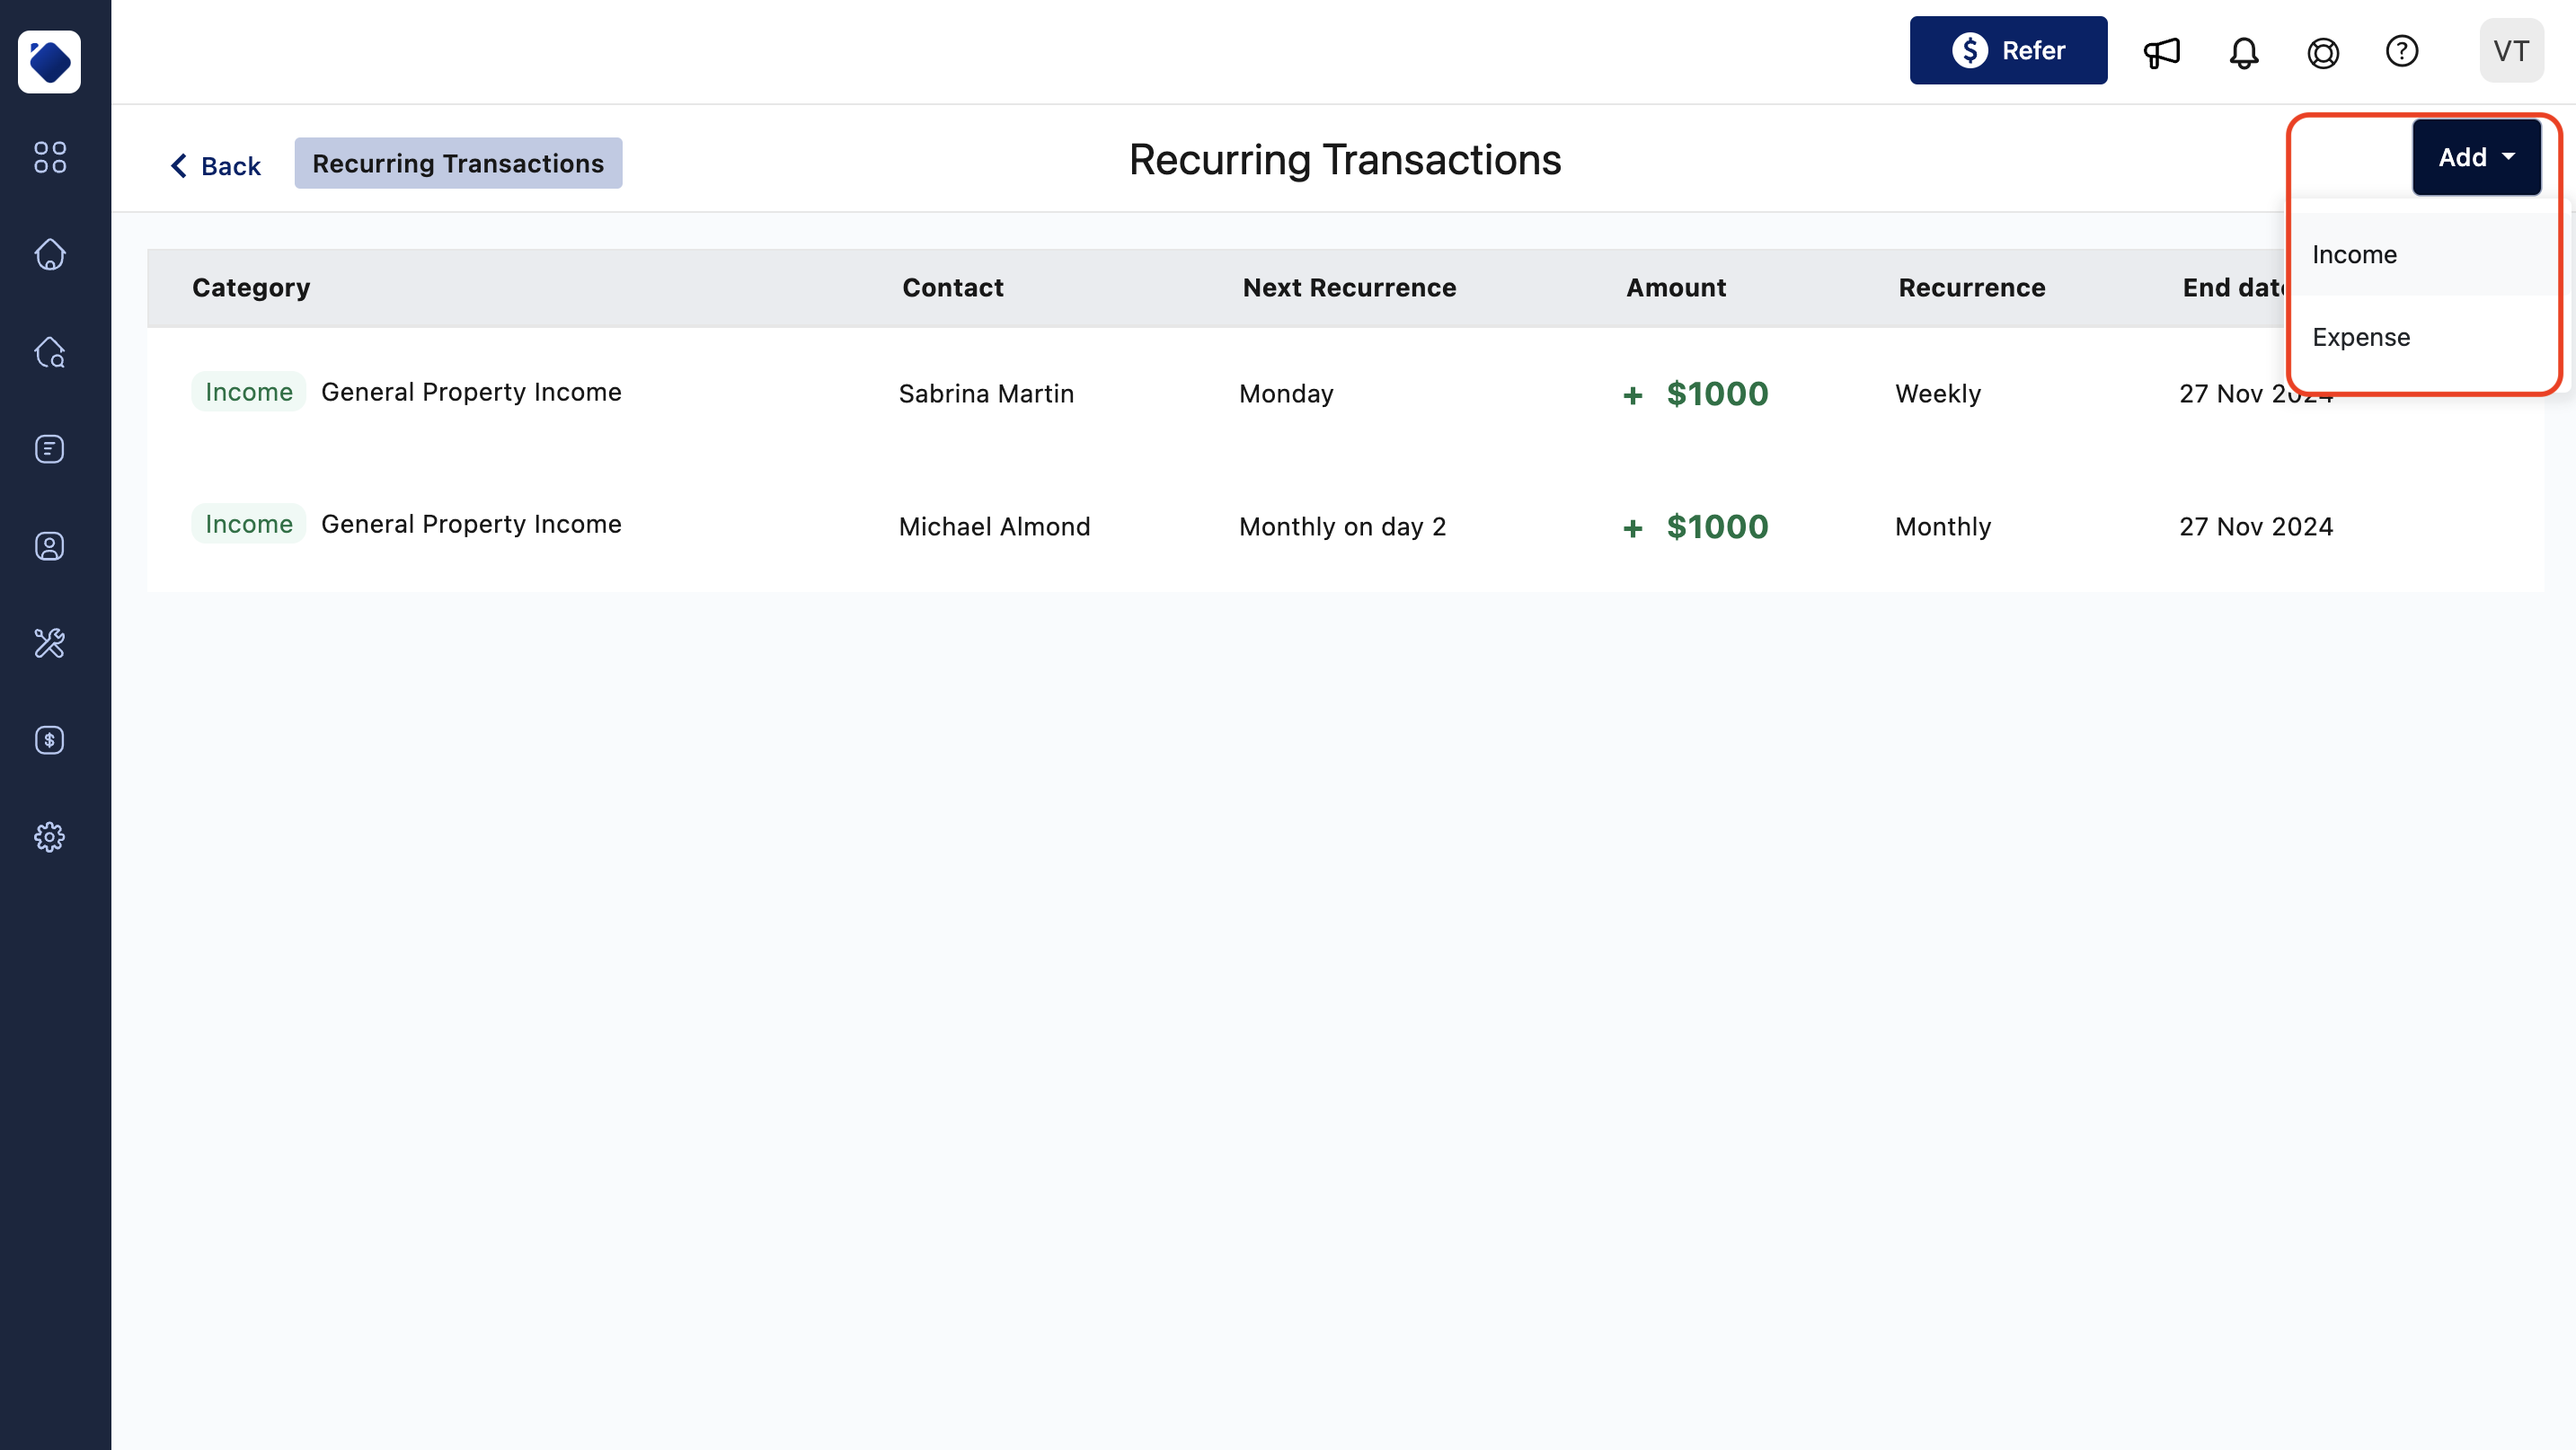Image resolution: width=2576 pixels, height=1450 pixels.
Task: Open Sabrina Martin's weekly transaction row
Action: [985, 393]
